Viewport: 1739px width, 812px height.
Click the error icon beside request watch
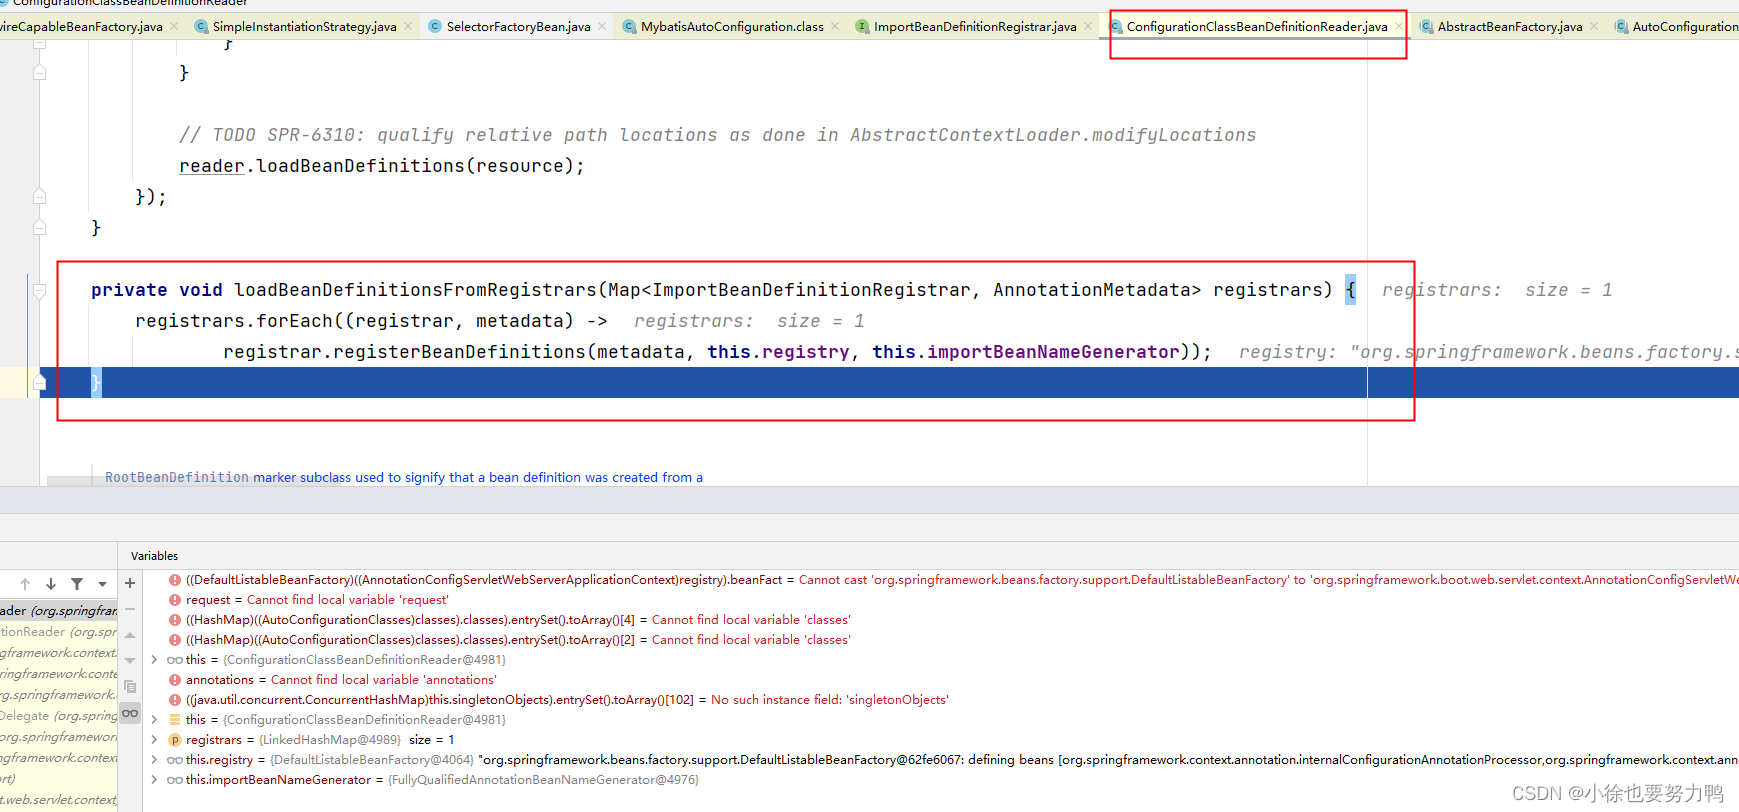pyautogui.click(x=175, y=600)
